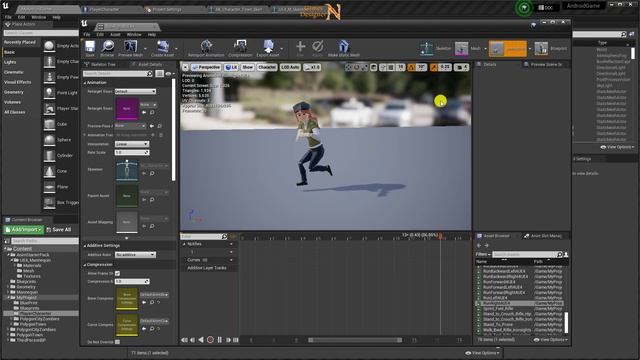Step forward one frame
Screen dimensions: 640x360
[228, 340]
